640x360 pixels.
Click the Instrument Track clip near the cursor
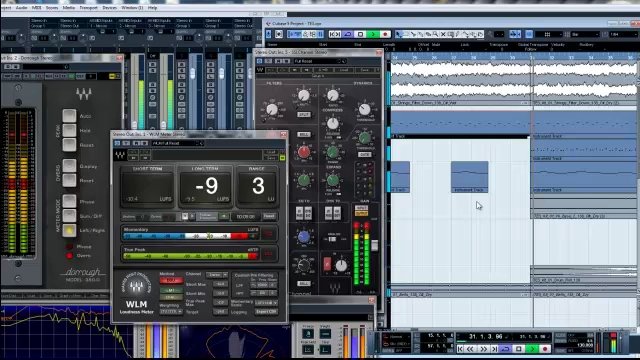click(469, 177)
